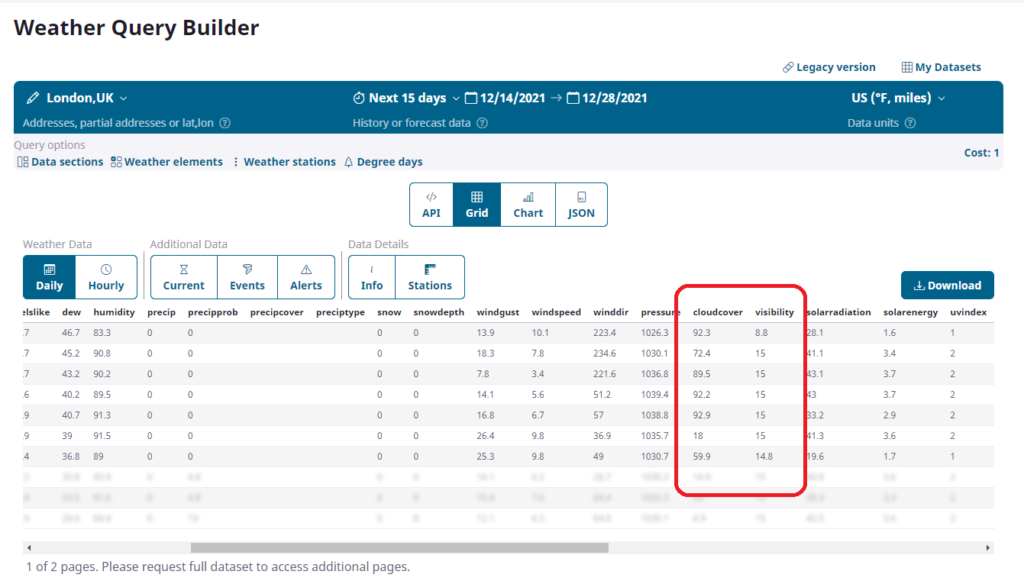Open Data sections query option
This screenshot has width=1024, height=581.
(x=60, y=162)
